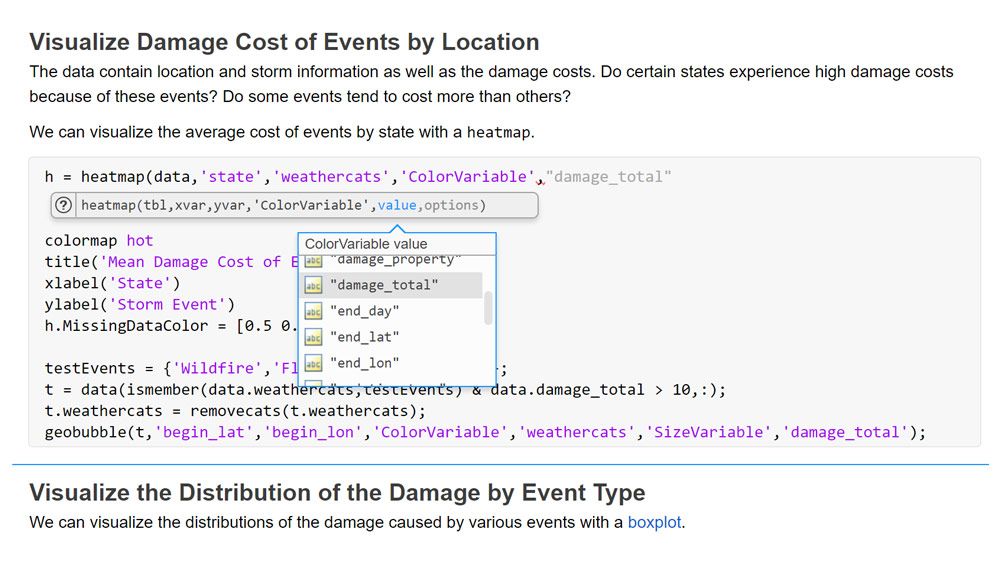Click the "colormap hot" code line
1000x563 pixels.
tap(99, 241)
